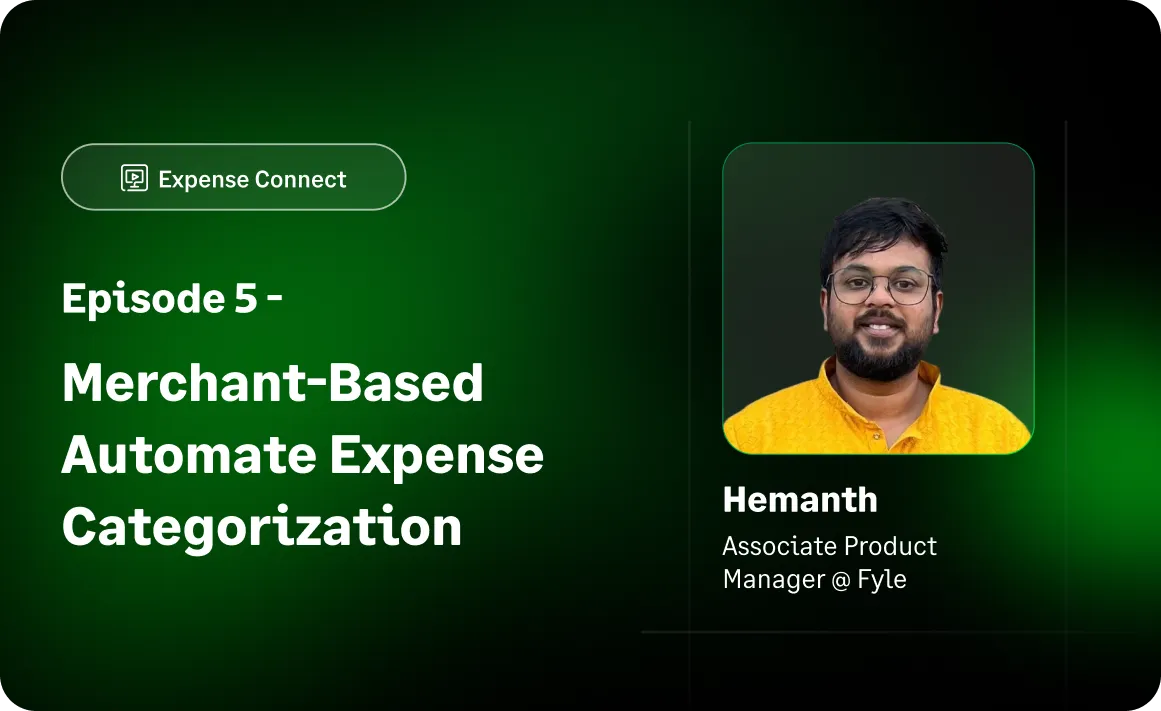1161x711 pixels.
Task: Select the Associate Product Manager @ Fyle text
Action: [x=829, y=562]
